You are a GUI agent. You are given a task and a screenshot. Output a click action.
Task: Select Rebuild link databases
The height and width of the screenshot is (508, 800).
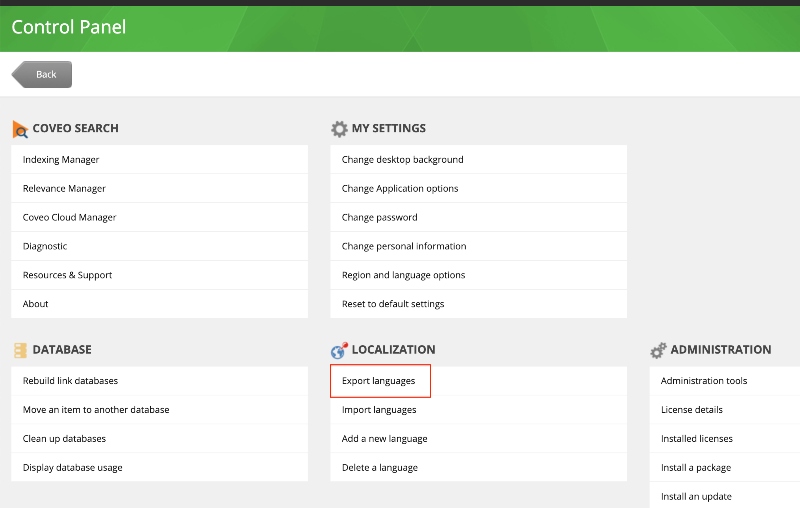click(x=160, y=381)
